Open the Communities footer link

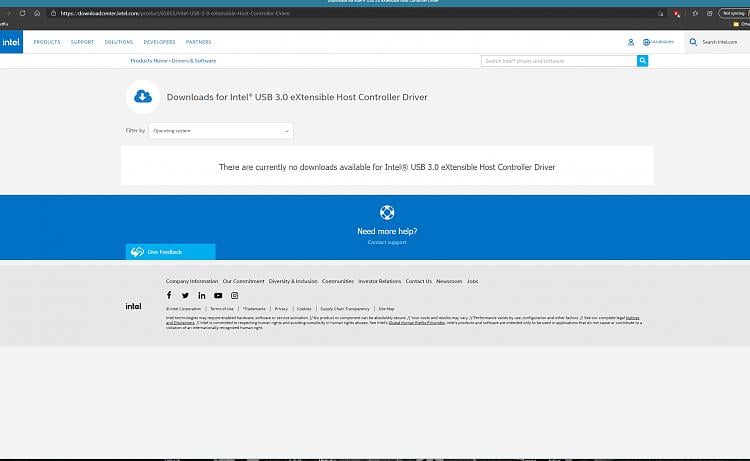pyautogui.click(x=338, y=281)
